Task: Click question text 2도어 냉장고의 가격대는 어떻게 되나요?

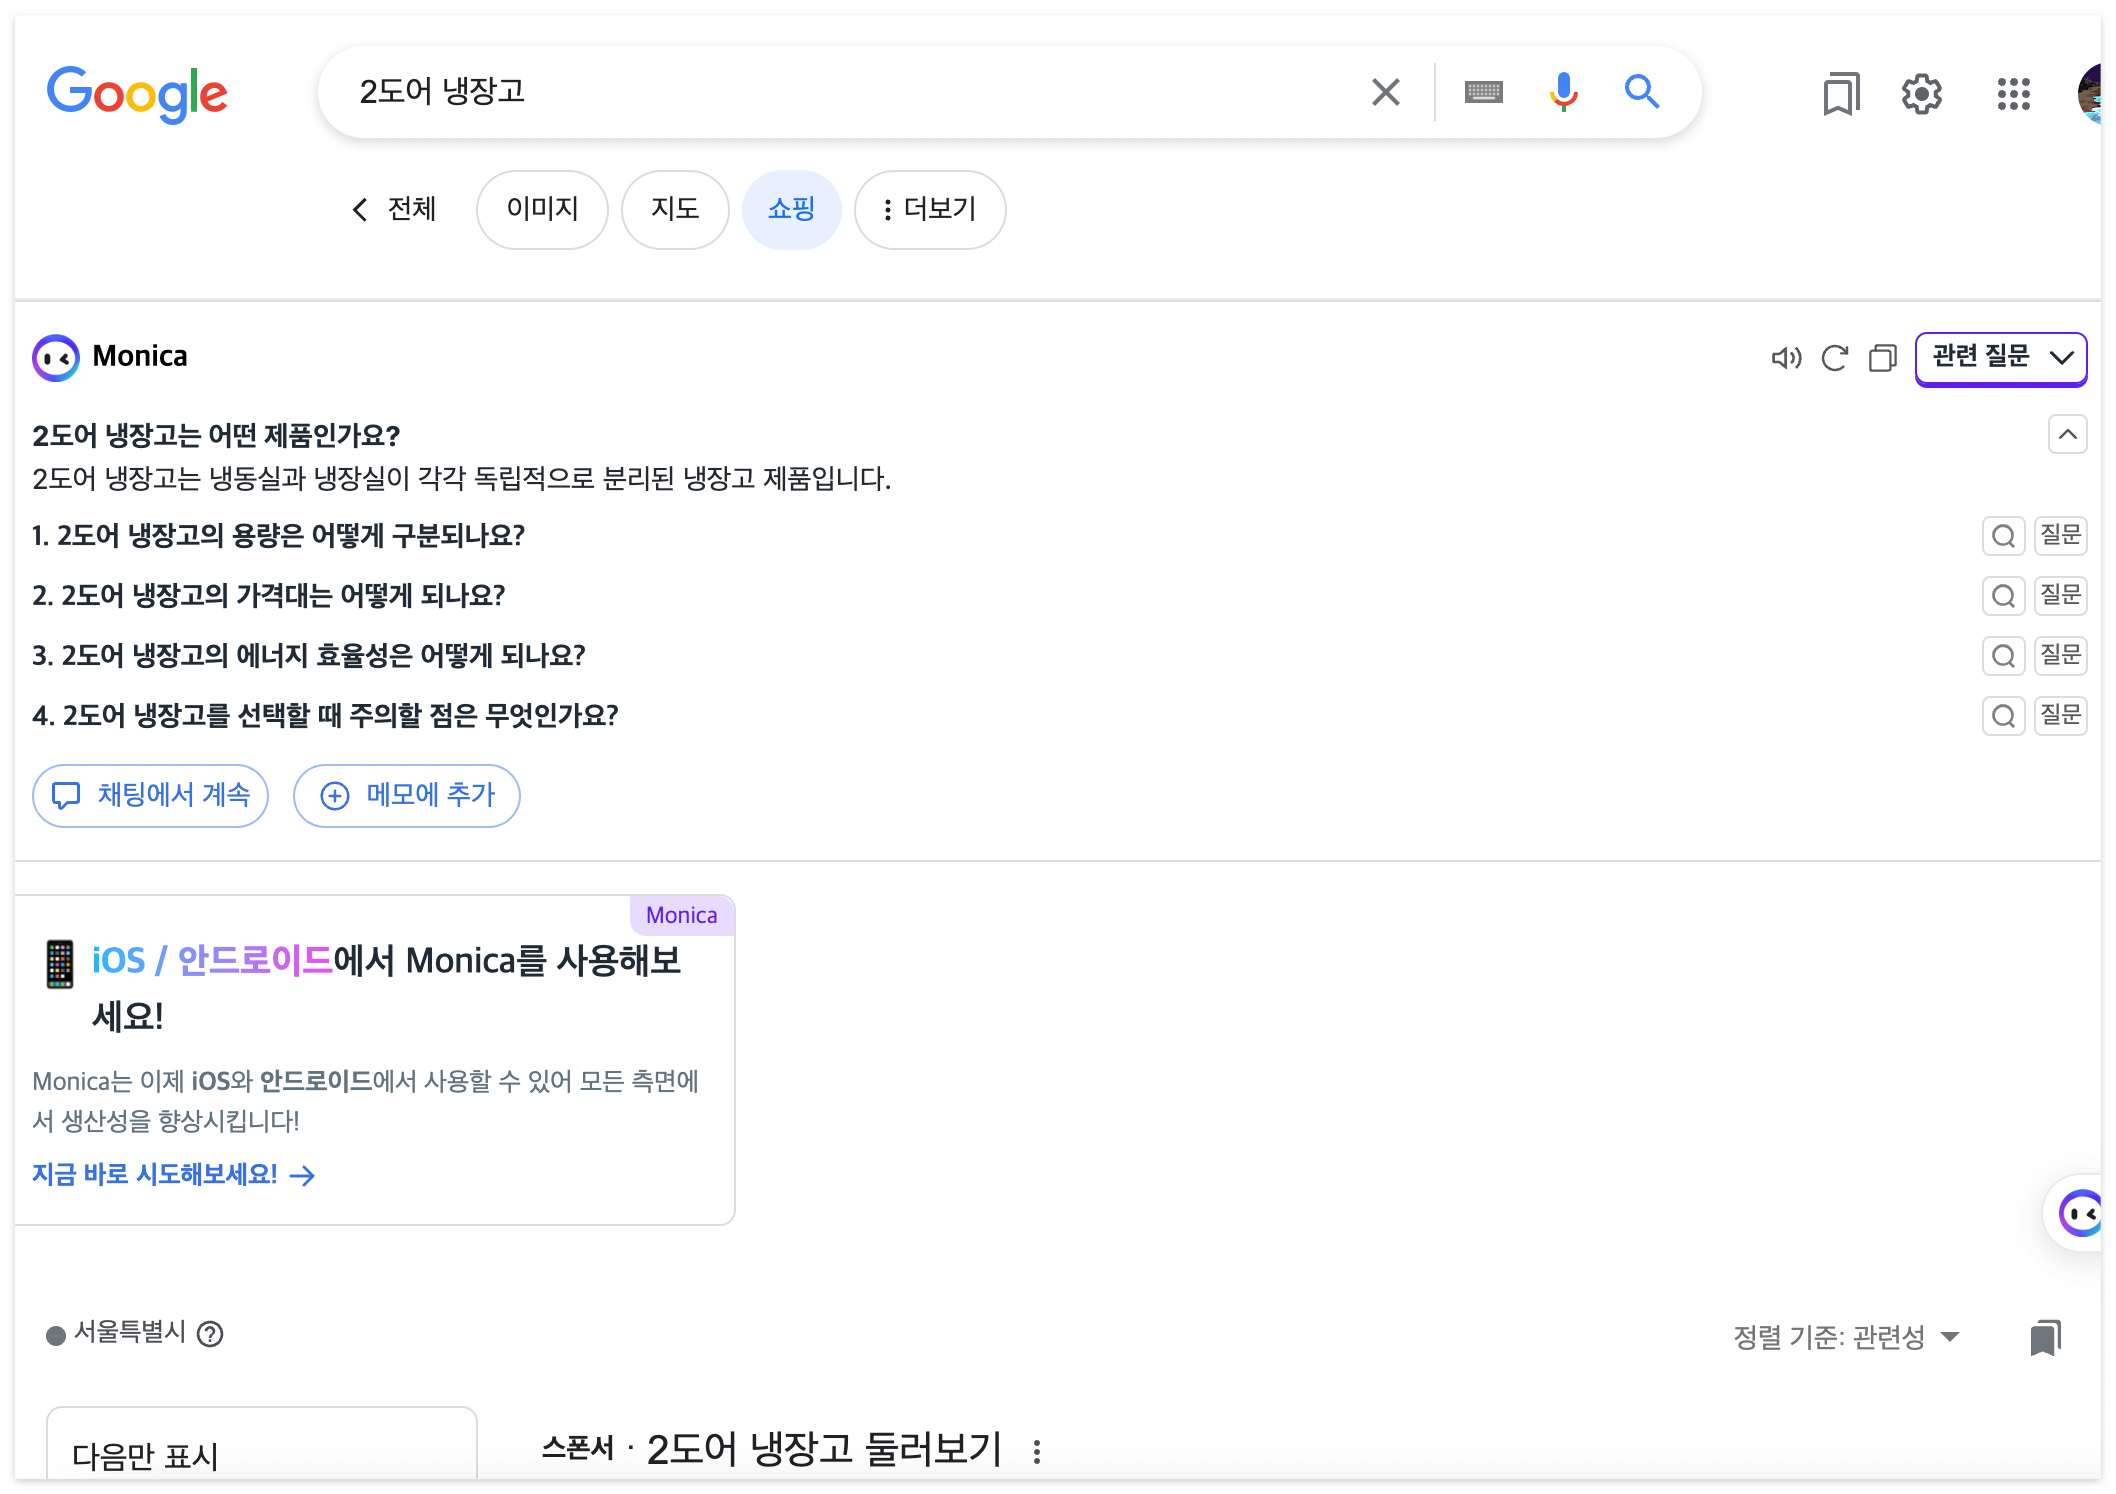Action: point(283,596)
